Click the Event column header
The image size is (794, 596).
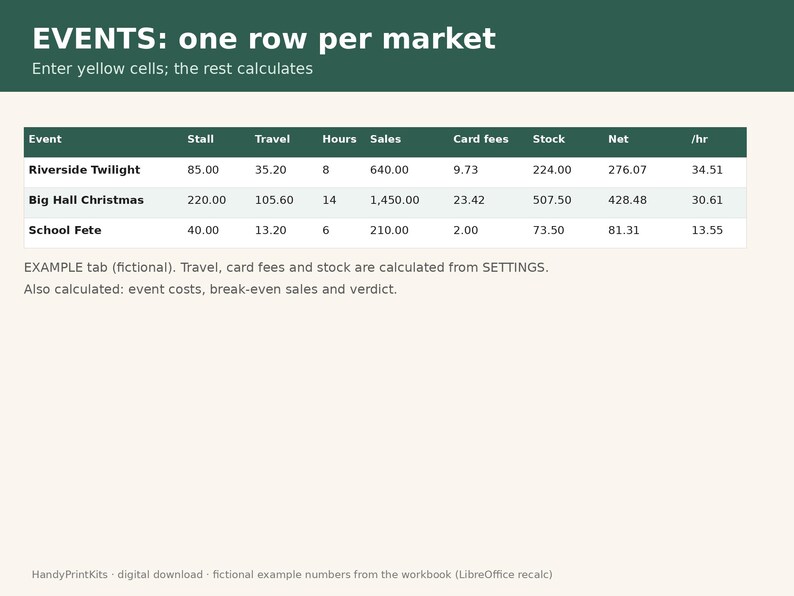(45, 139)
